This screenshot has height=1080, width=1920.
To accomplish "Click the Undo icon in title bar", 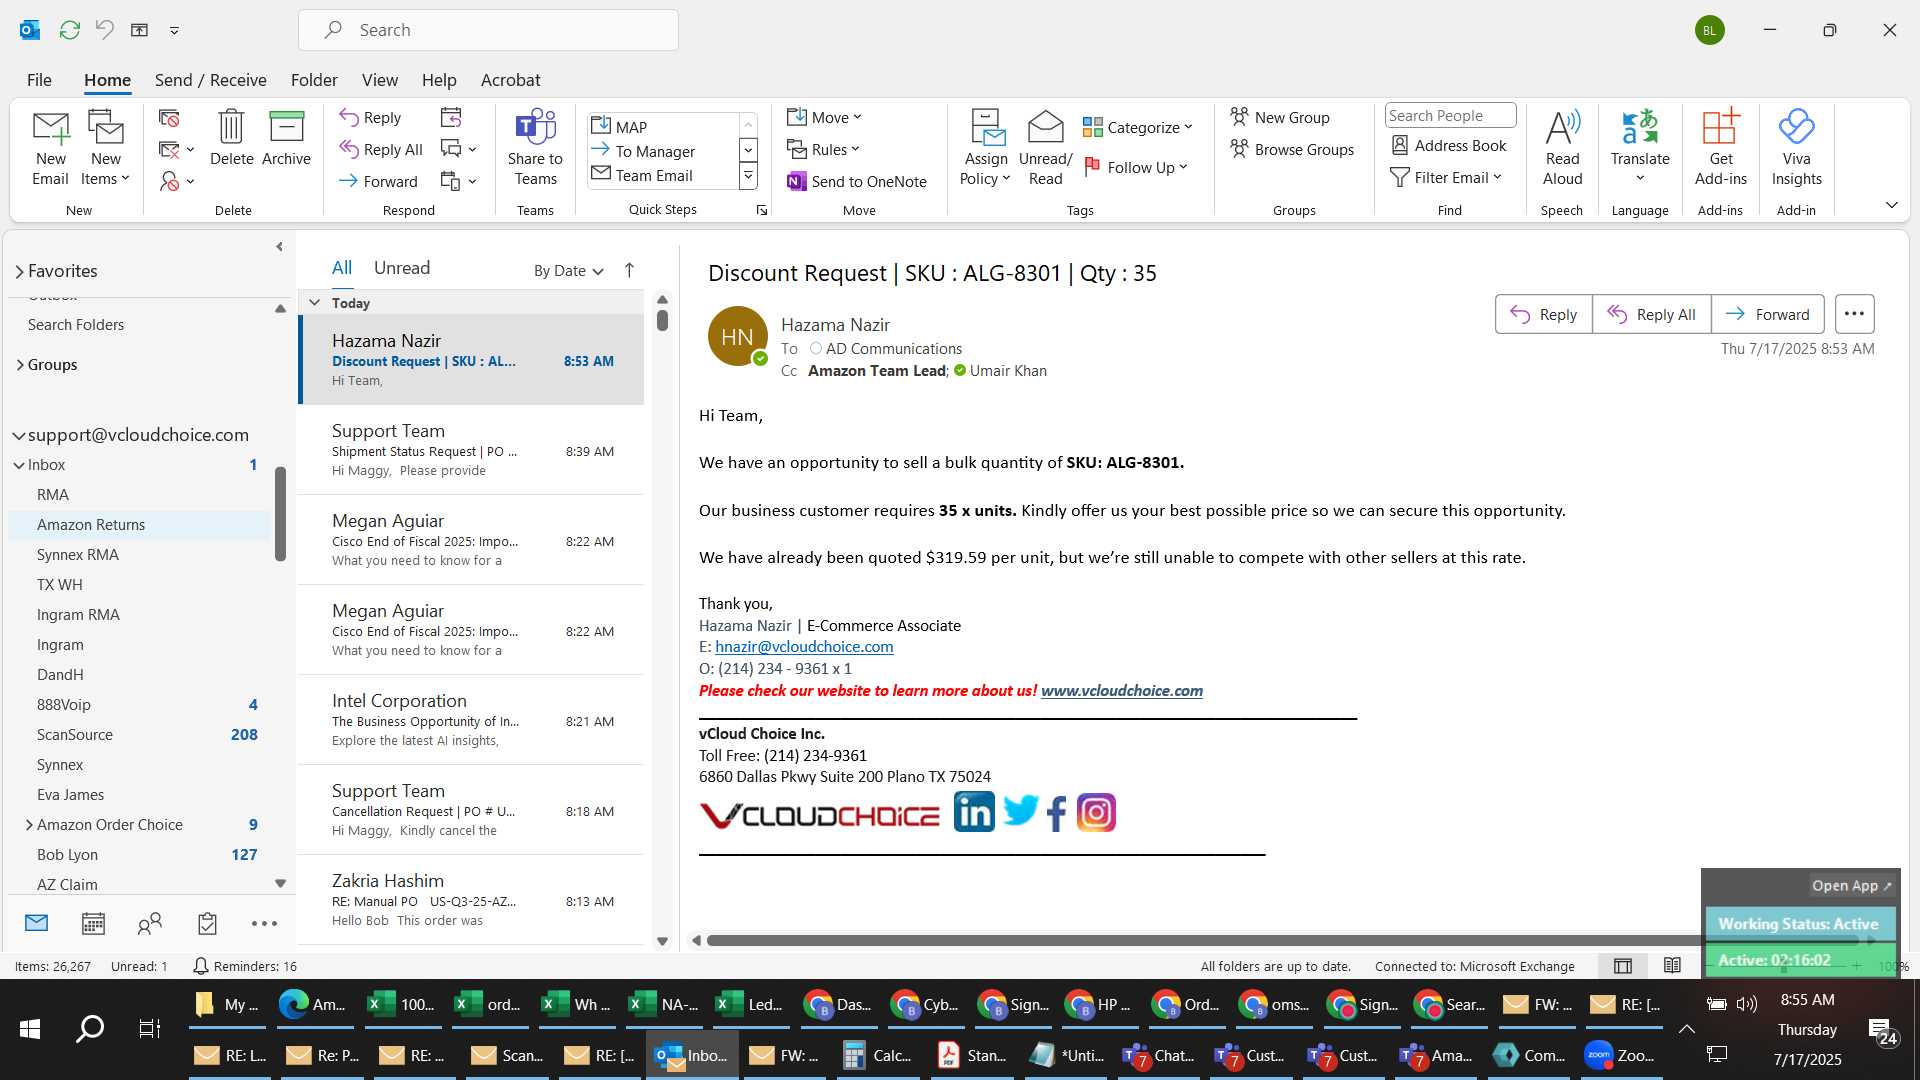I will (104, 30).
